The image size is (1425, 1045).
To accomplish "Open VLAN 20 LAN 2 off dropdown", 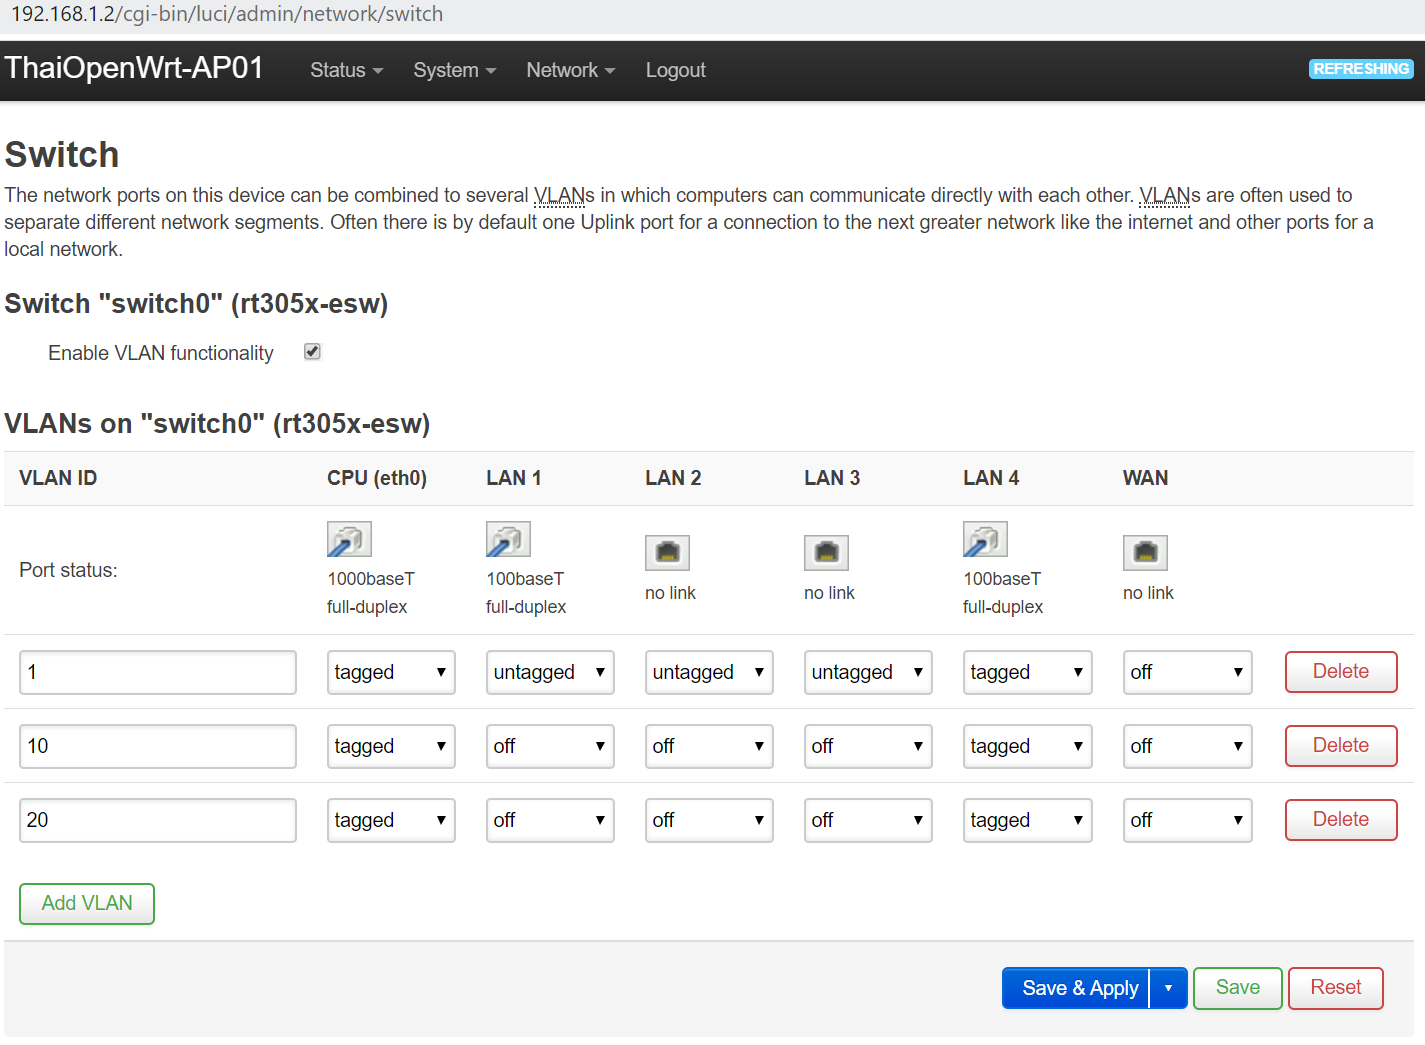I will pyautogui.click(x=709, y=820).
